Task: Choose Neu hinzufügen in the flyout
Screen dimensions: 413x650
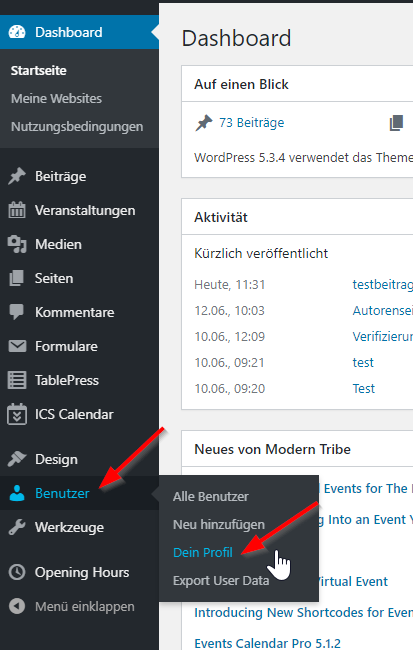Action: coord(219,524)
